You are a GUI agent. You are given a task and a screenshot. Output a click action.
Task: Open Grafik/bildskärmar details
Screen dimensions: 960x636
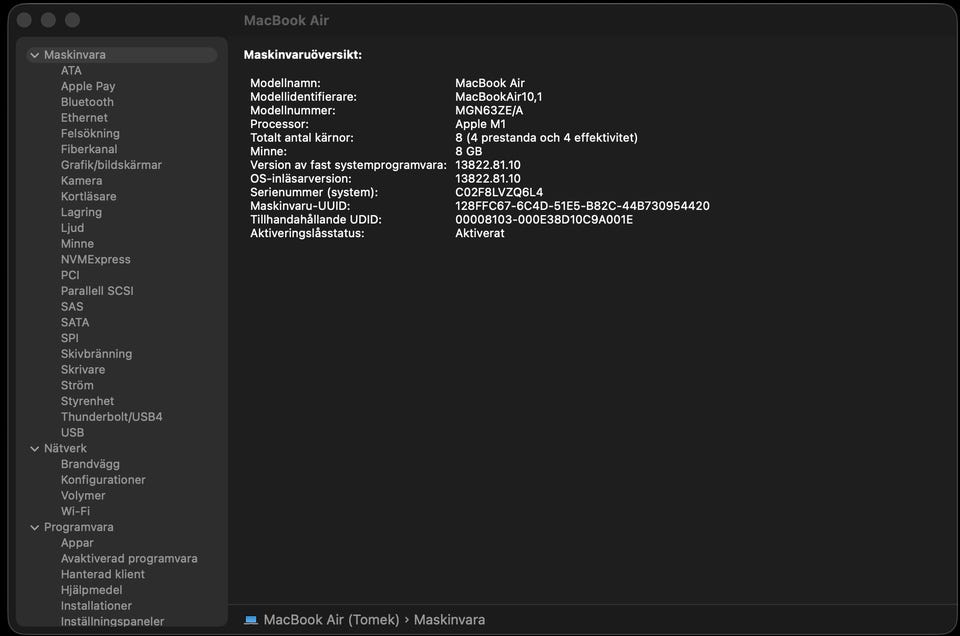[x=111, y=165]
